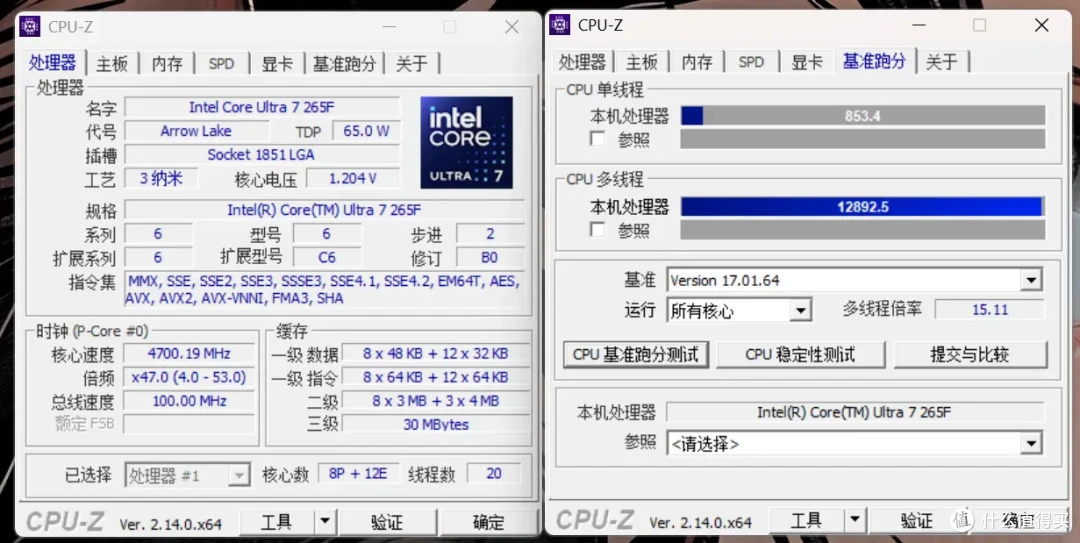Click 确定 button in left window

tap(489, 522)
